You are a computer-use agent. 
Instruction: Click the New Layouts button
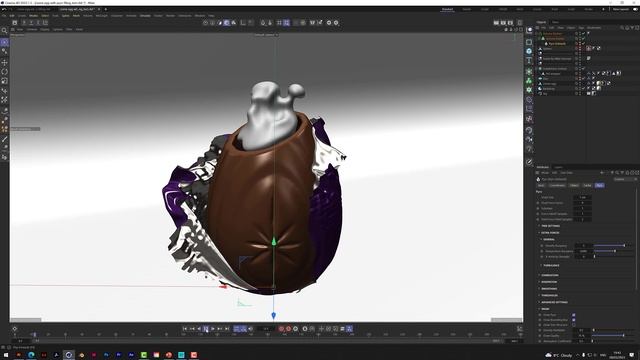pos(621,9)
